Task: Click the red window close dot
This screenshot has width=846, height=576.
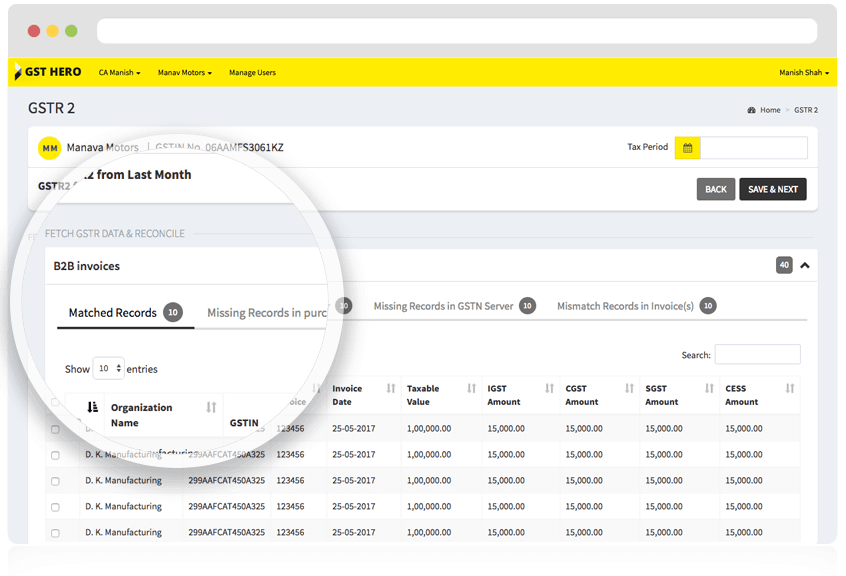Action: click(34, 31)
